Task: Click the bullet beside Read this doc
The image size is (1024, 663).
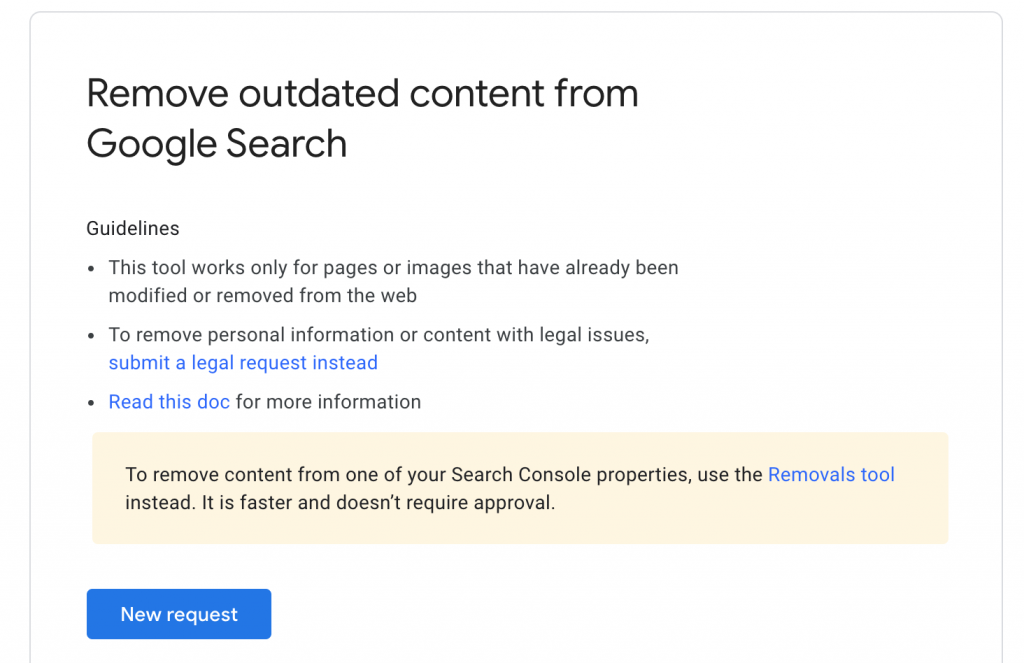Action: (x=91, y=403)
